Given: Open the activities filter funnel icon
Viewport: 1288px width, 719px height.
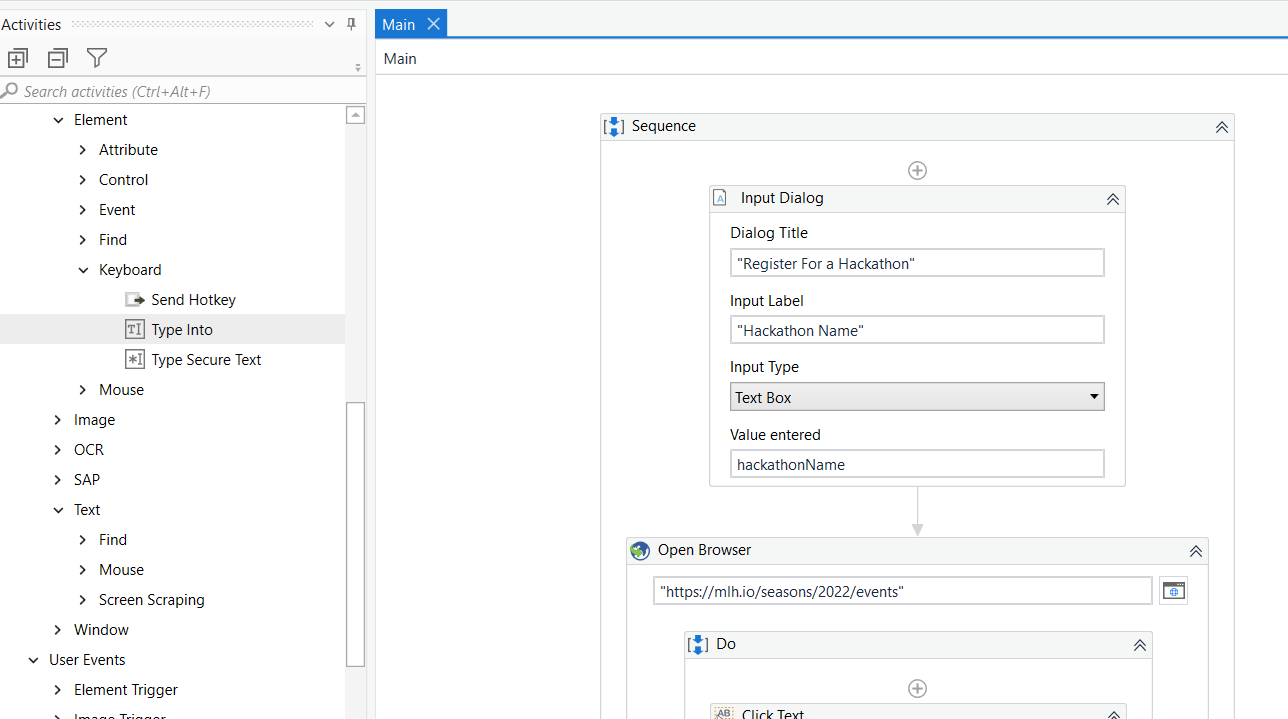Looking at the screenshot, I should [97, 58].
